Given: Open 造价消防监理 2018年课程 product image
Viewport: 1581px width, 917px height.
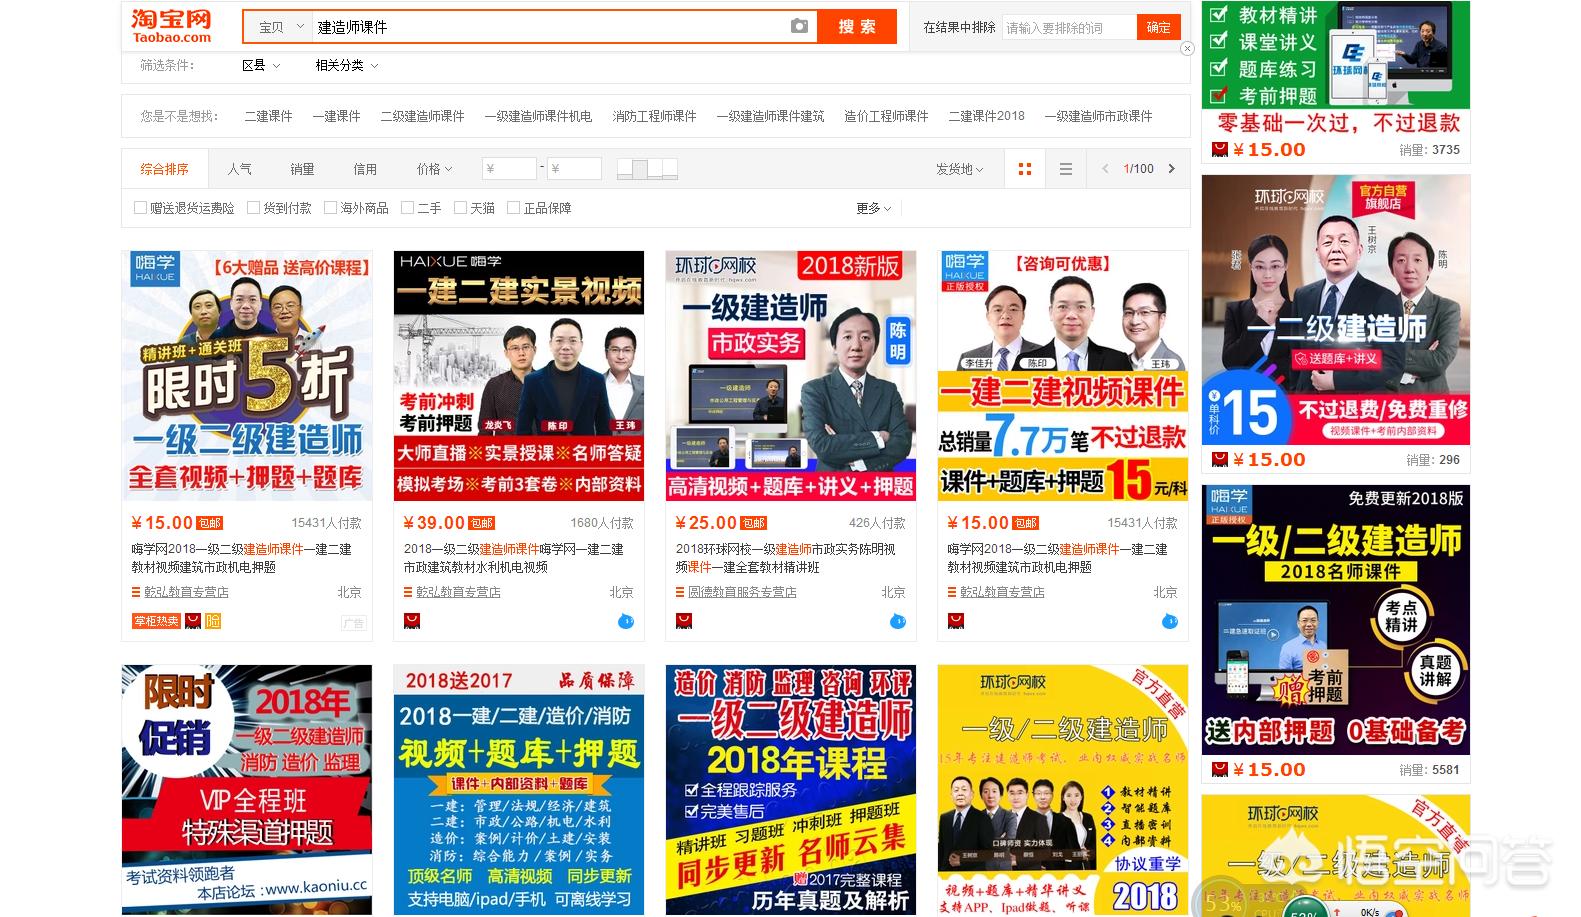Looking at the screenshot, I should 791,790.
